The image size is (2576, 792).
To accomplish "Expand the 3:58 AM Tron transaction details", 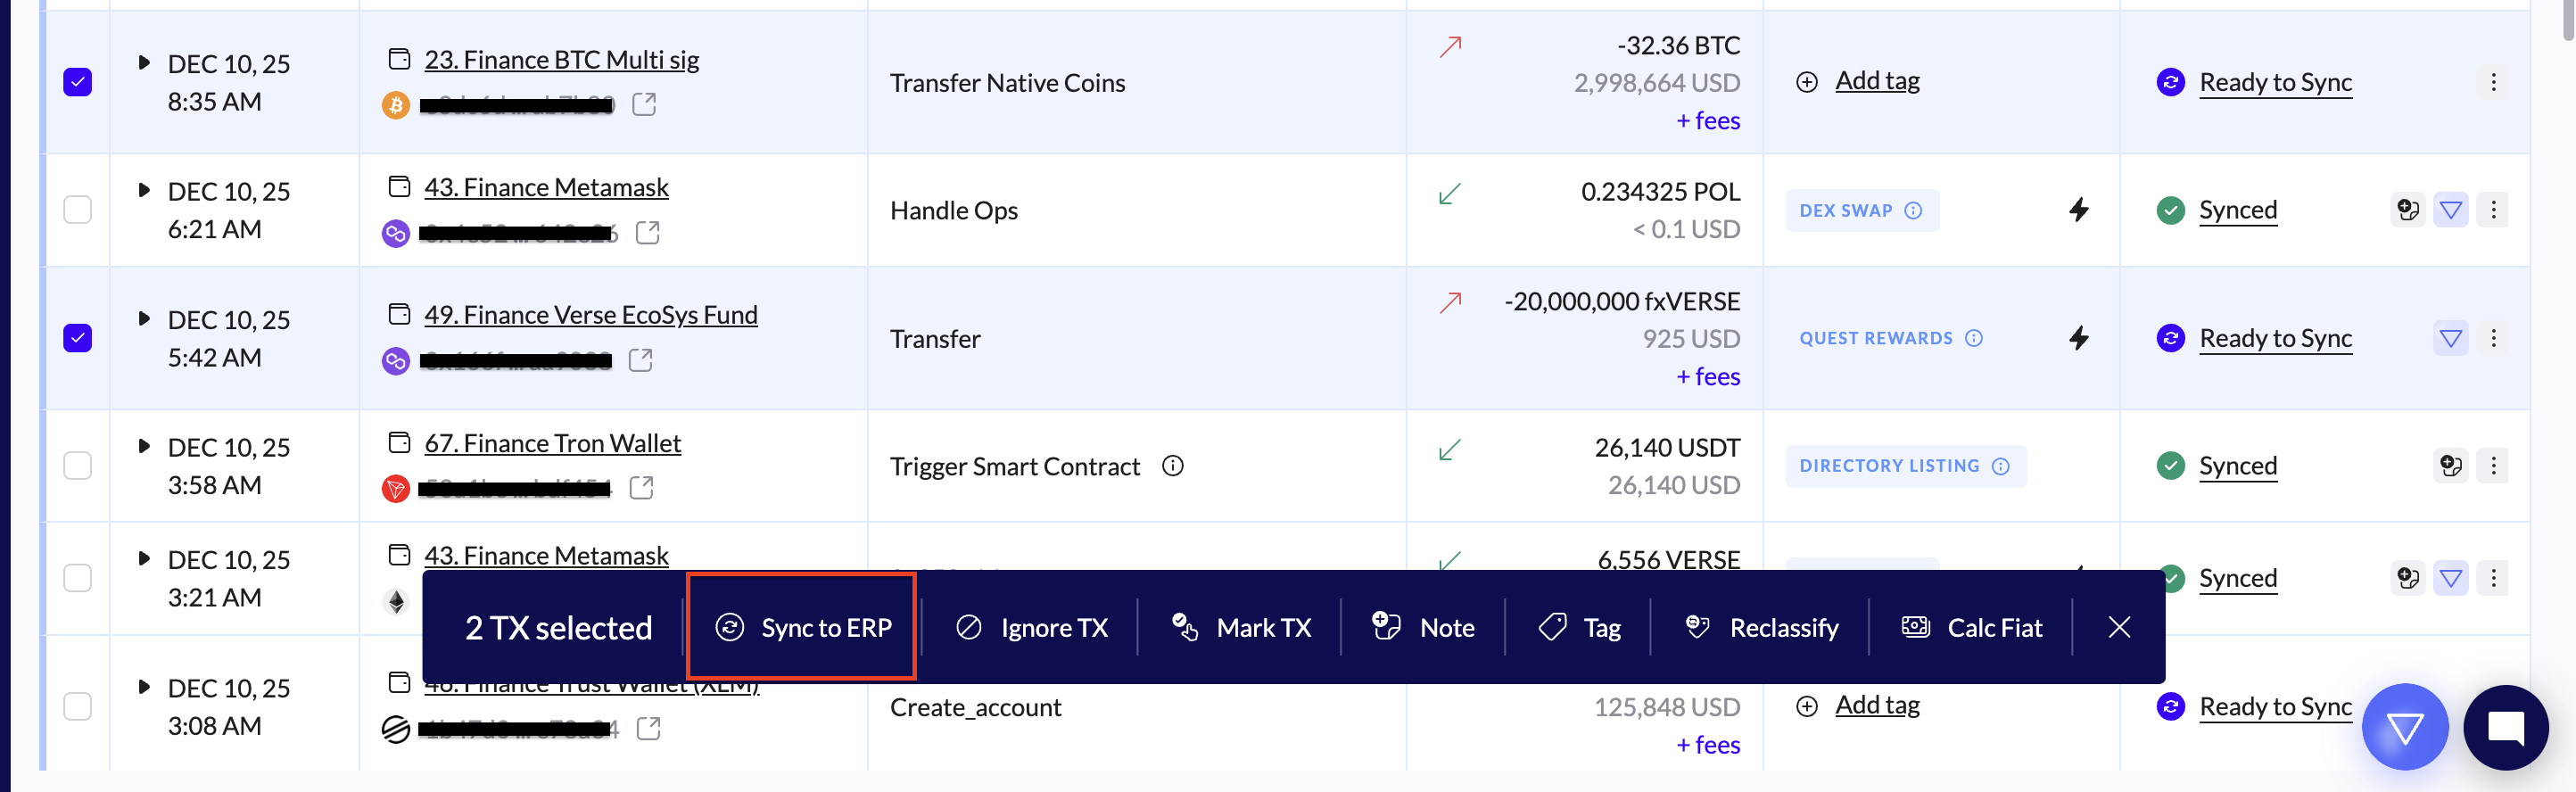I will point(144,446).
